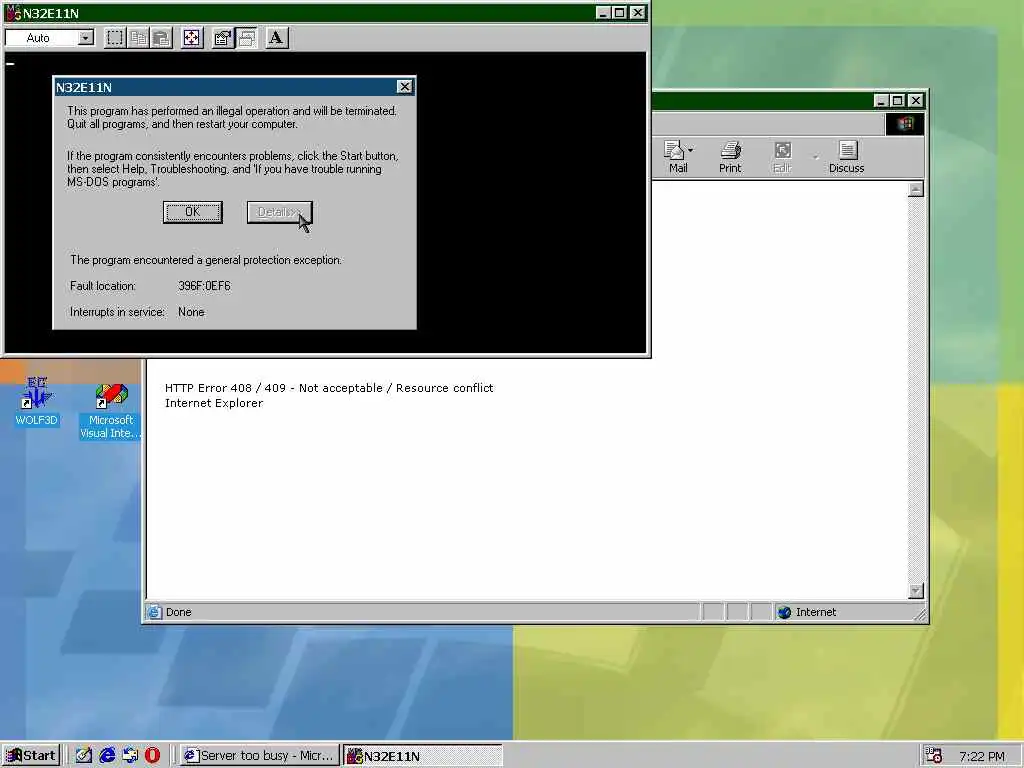Open the Properties icon in the DOS toolbar
This screenshot has height=768, width=1024.
click(223, 38)
